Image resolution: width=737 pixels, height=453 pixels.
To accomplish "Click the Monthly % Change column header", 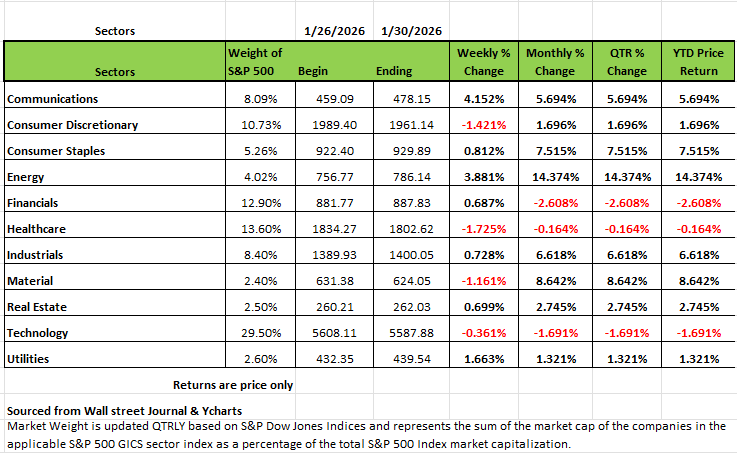I will tap(555, 61).
